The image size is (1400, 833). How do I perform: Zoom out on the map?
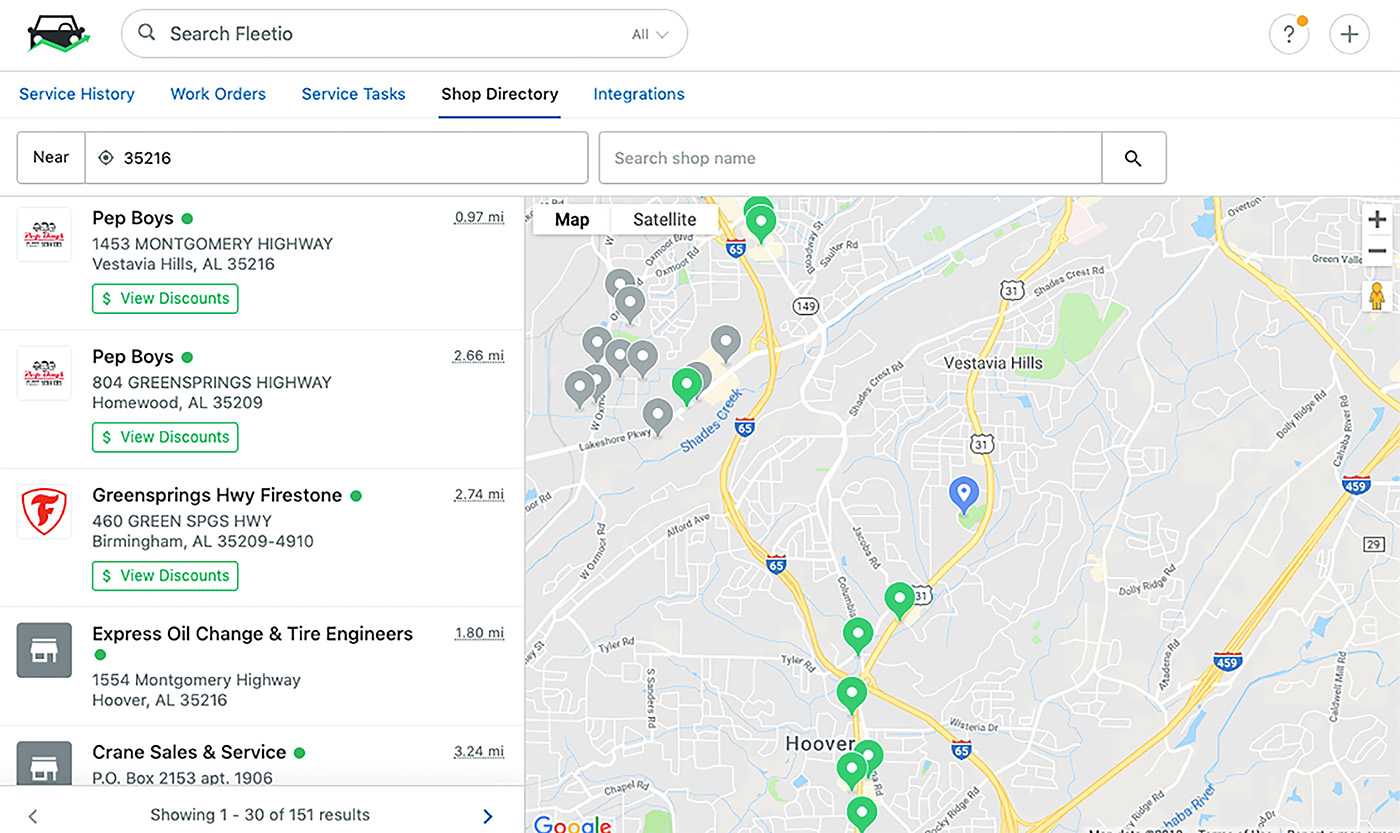click(1377, 251)
